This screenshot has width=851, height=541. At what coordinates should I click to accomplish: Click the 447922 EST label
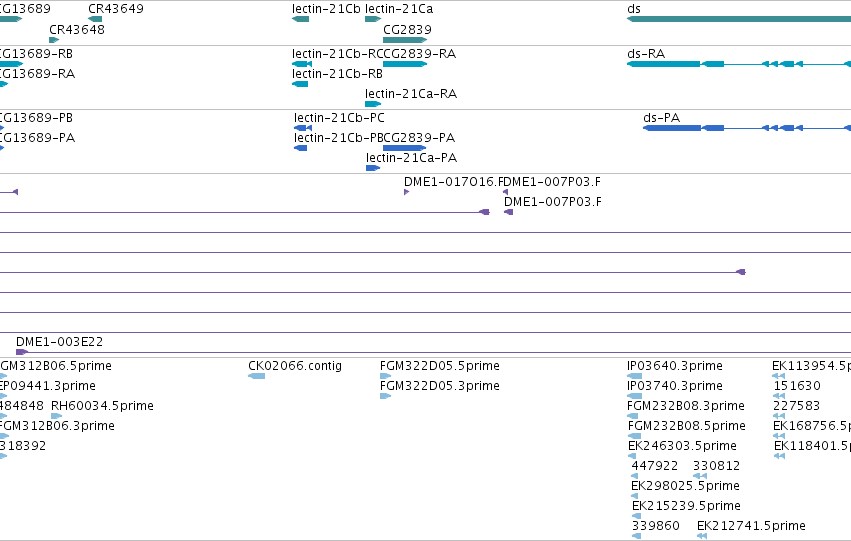pos(655,466)
